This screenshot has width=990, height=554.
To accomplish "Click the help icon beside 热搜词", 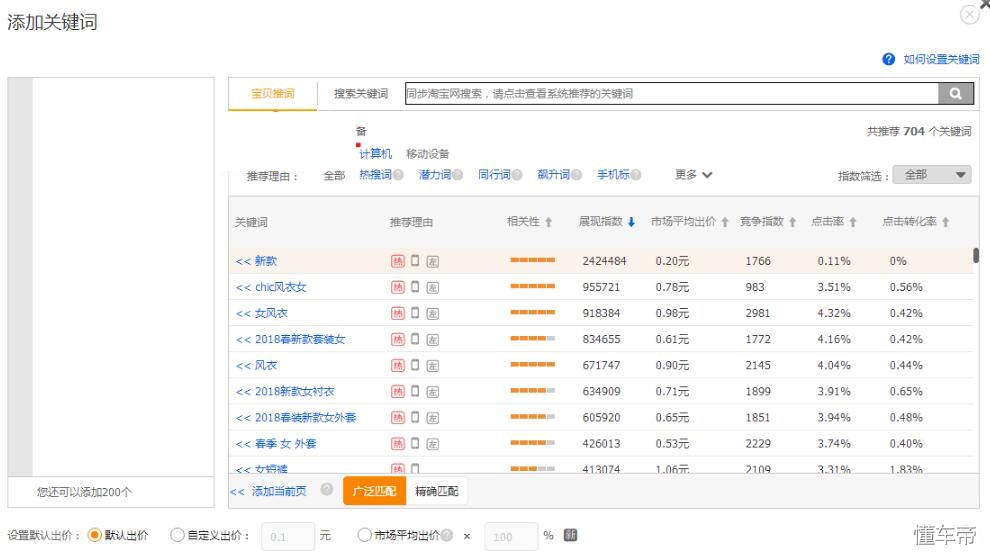I will coord(398,175).
